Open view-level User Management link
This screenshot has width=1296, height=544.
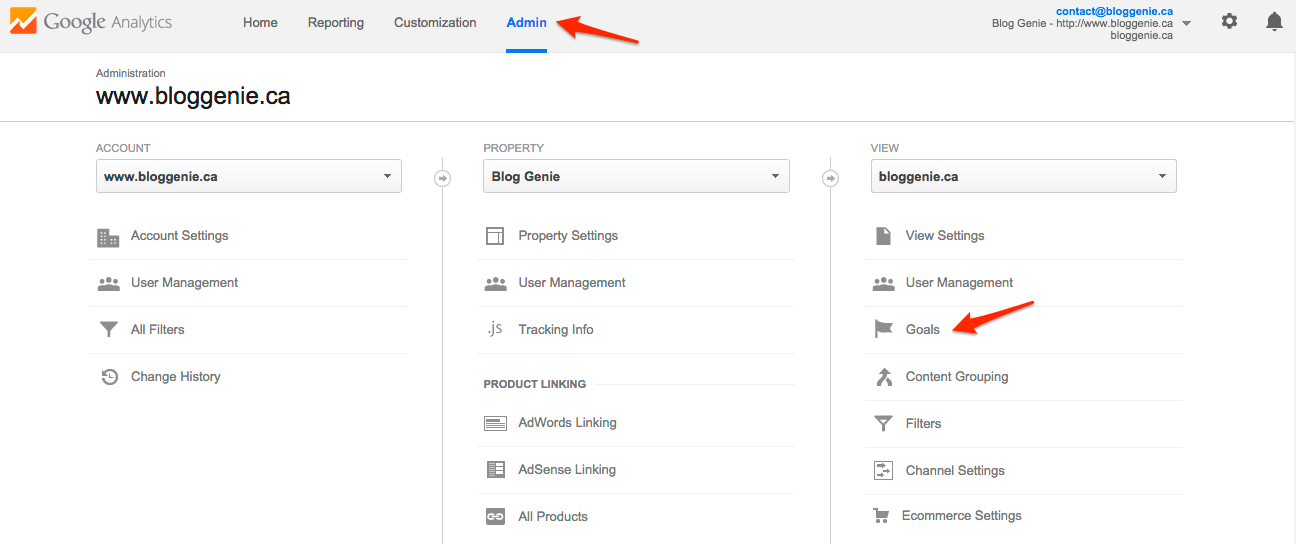959,283
